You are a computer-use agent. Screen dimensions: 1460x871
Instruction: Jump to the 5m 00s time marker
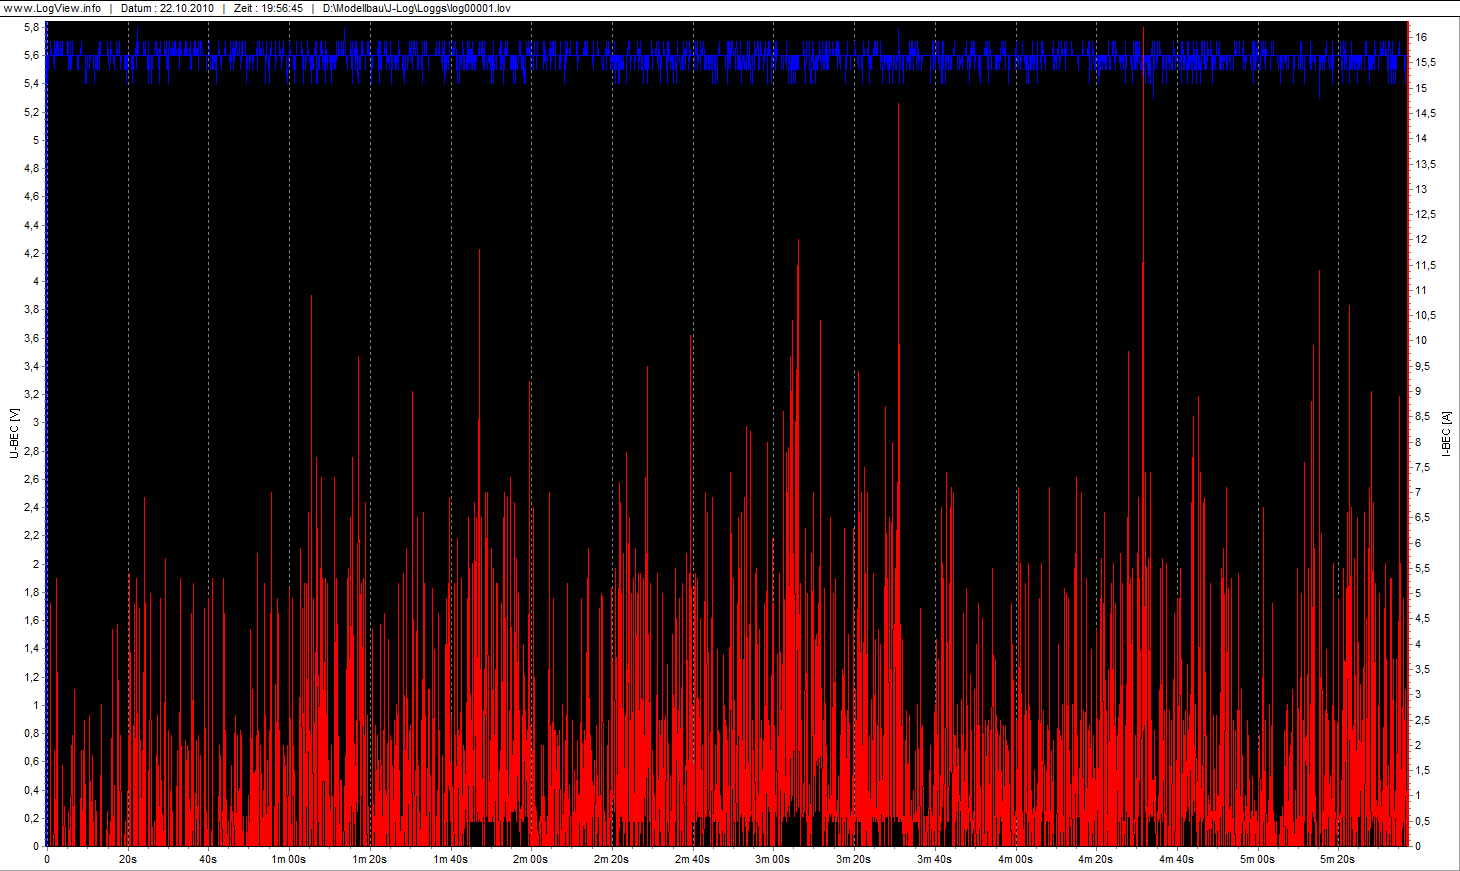click(x=1257, y=859)
